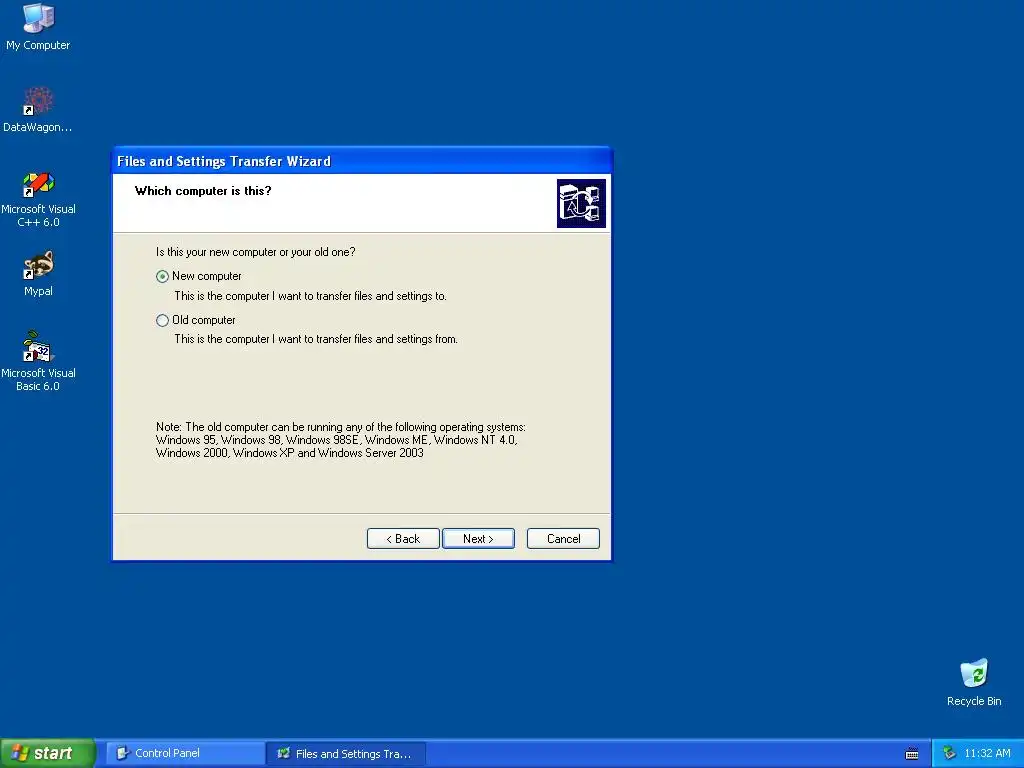Screen dimensions: 1024x768
Task: Click the on-screen keyboard tray icon
Action: 912,754
